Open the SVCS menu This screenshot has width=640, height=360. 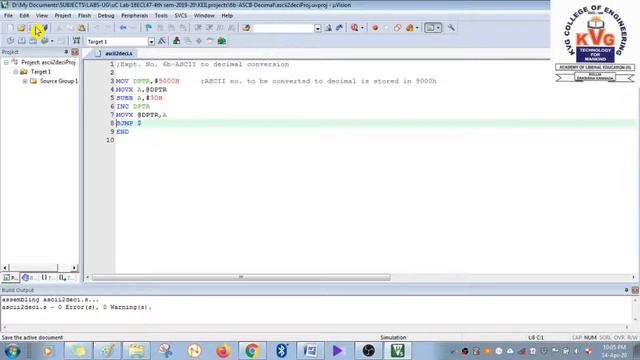[x=181, y=16]
